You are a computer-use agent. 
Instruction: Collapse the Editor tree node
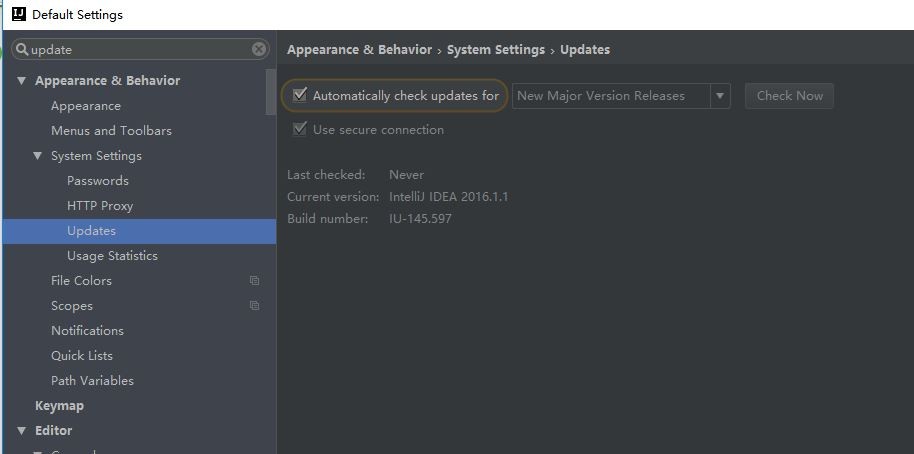22,431
